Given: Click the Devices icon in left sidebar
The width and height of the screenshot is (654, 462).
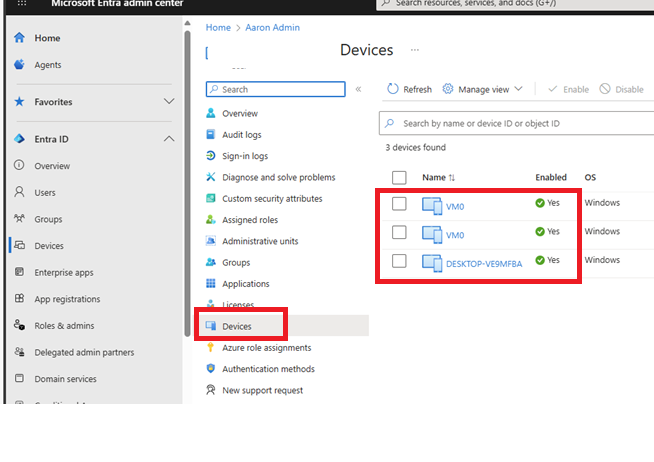Looking at the screenshot, I should [x=19, y=245].
